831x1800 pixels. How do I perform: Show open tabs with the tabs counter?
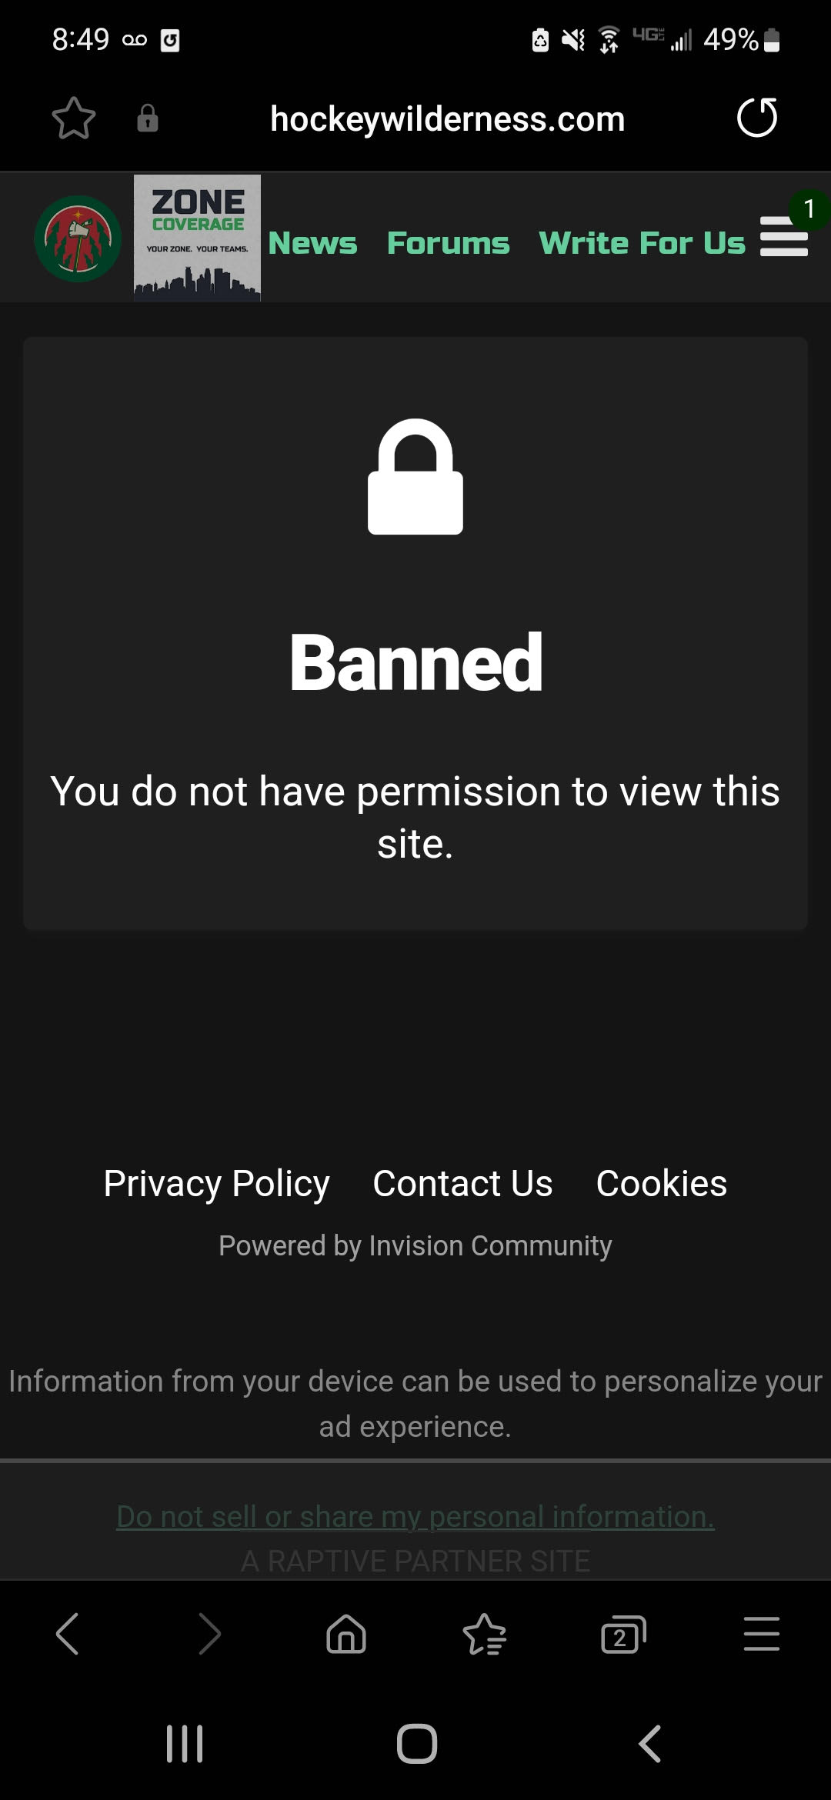click(x=623, y=1634)
